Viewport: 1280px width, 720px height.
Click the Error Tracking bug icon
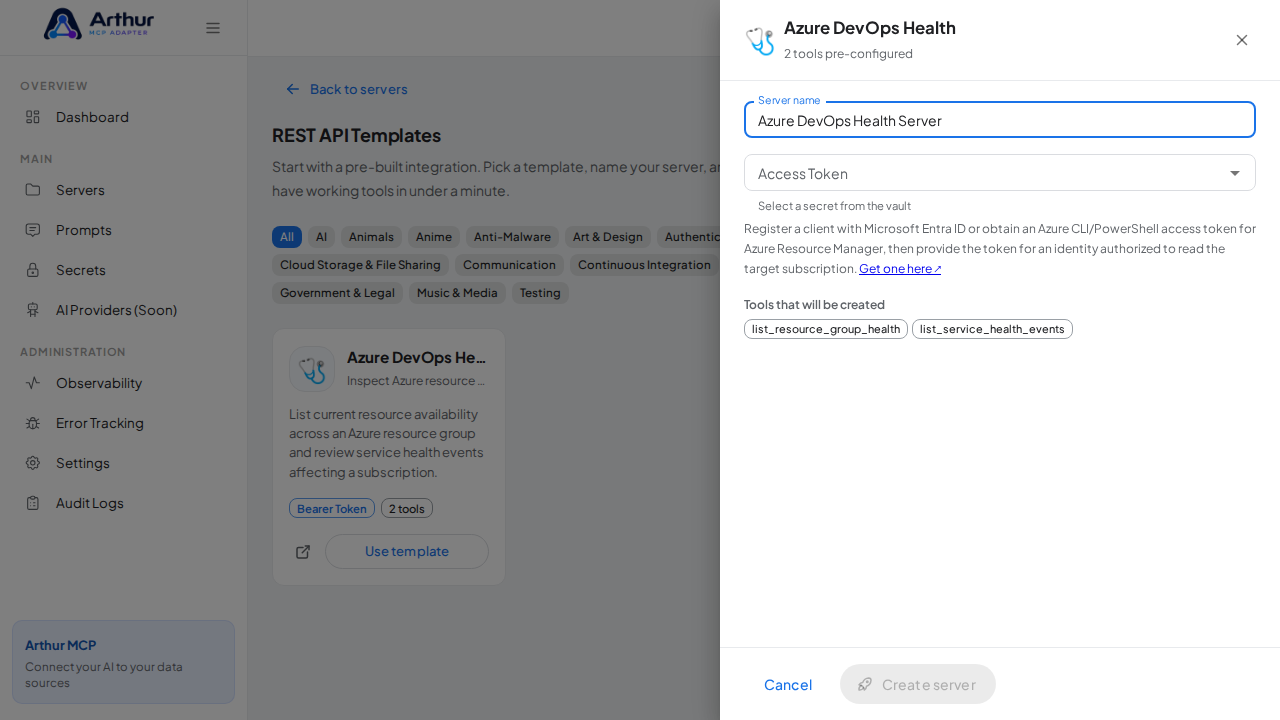click(33, 423)
